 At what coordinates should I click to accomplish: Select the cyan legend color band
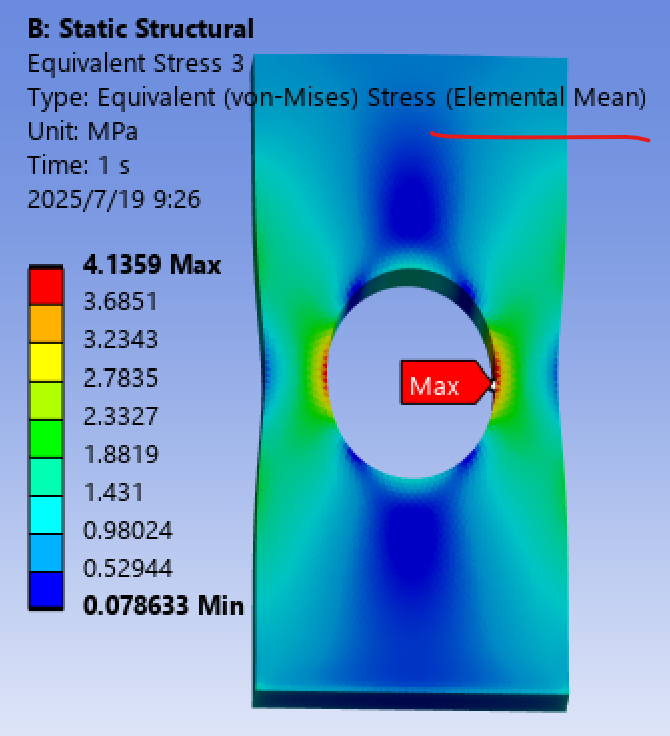(x=46, y=515)
